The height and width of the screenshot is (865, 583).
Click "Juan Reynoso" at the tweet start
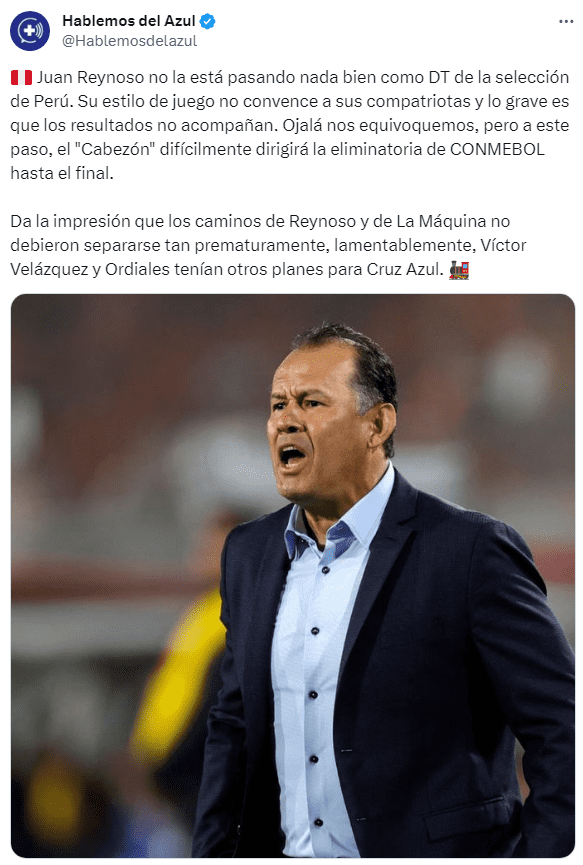(90, 77)
